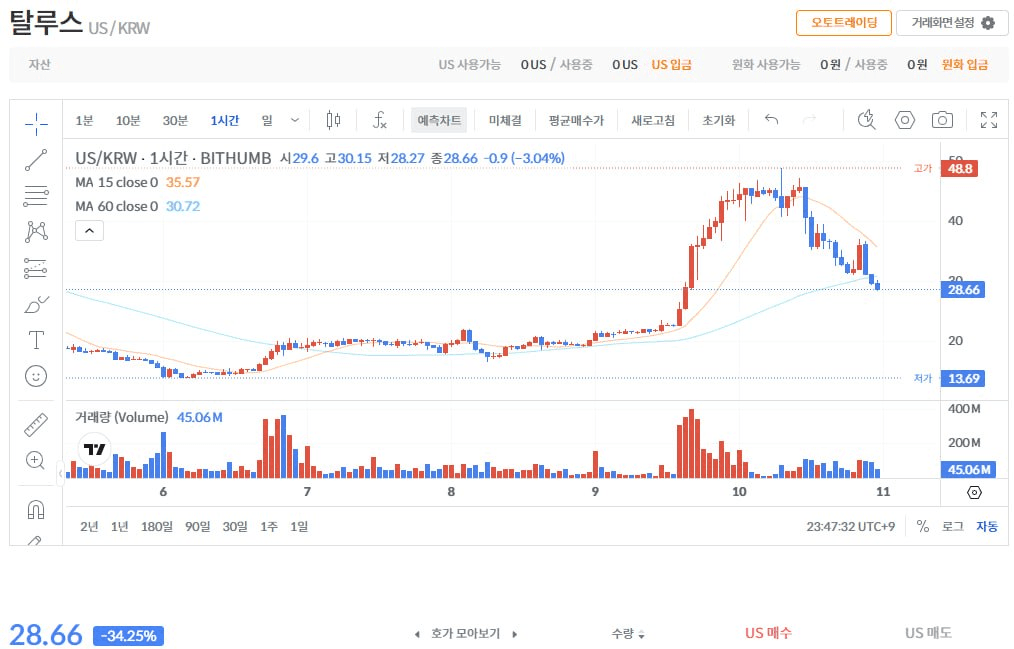Image resolution: width=1014 pixels, height=649 pixels.
Task: Open 거래화면설정 trading screen settings
Action: click(x=953, y=23)
